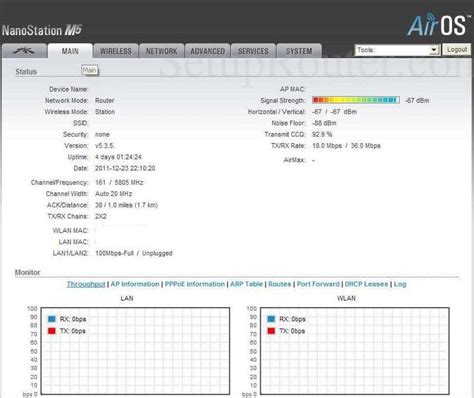Click the Logout button

(x=457, y=50)
